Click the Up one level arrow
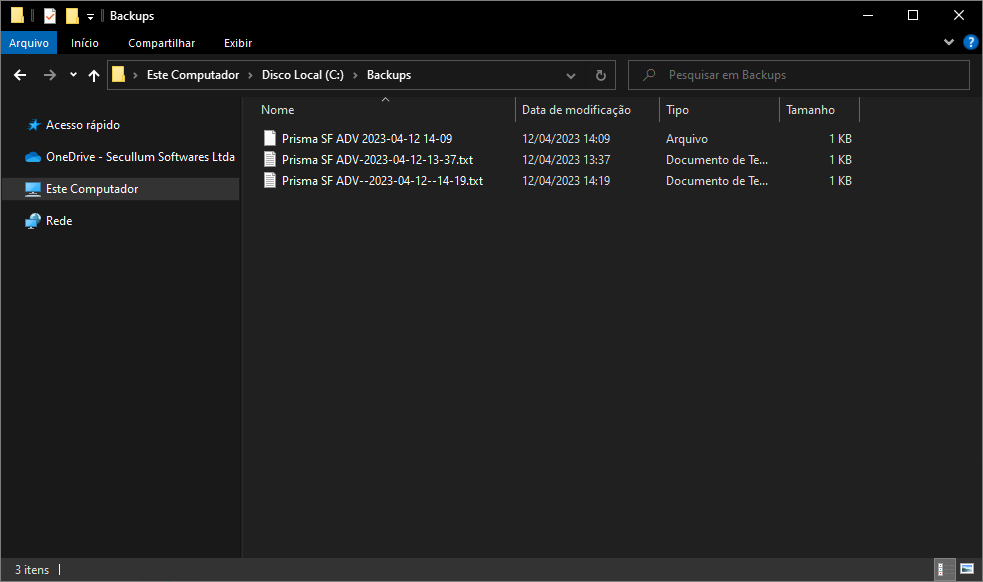The height and width of the screenshot is (582, 983). (94, 75)
